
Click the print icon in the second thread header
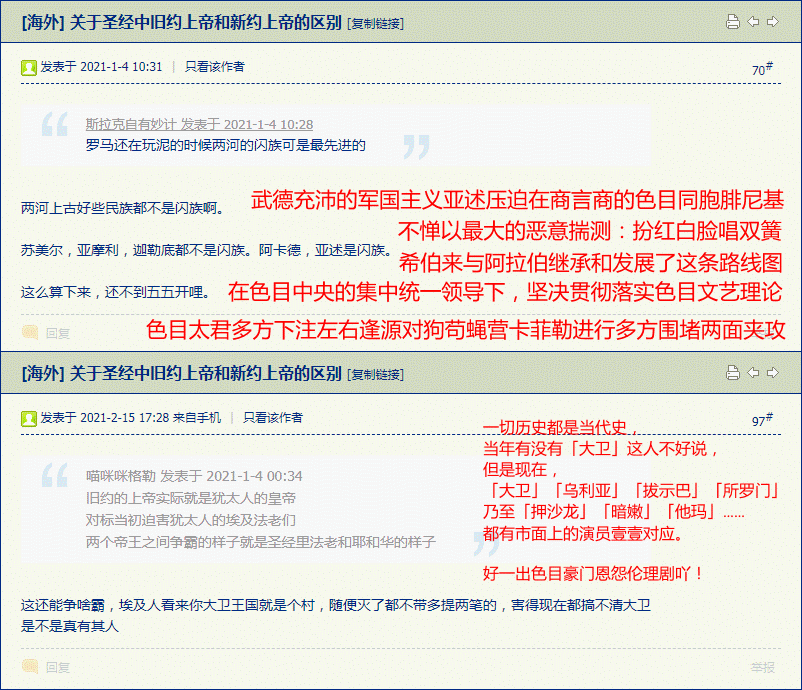tap(732, 372)
